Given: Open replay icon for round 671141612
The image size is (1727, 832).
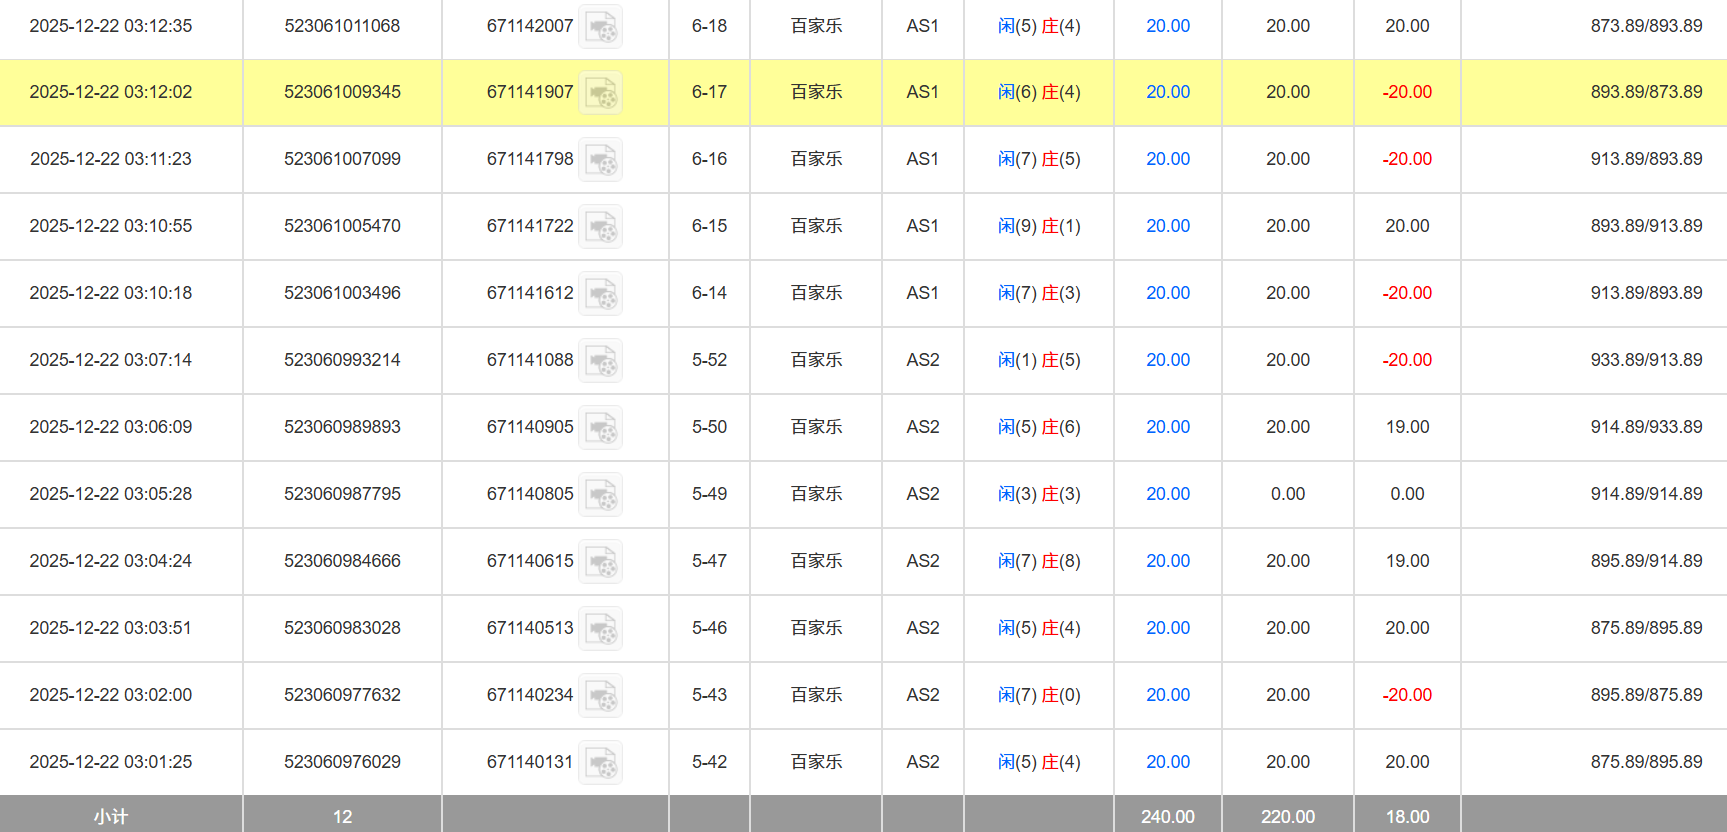Looking at the screenshot, I should tap(601, 294).
